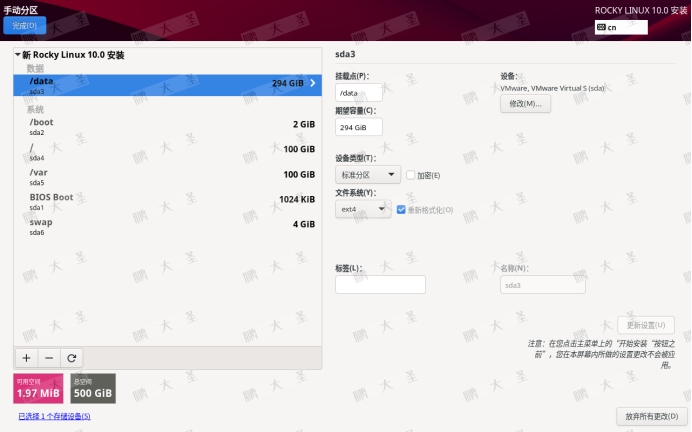692x432 pixels.
Task: Collapse the 新 Rocky Linux 10.0 安装 tree
Action: coord(18,55)
